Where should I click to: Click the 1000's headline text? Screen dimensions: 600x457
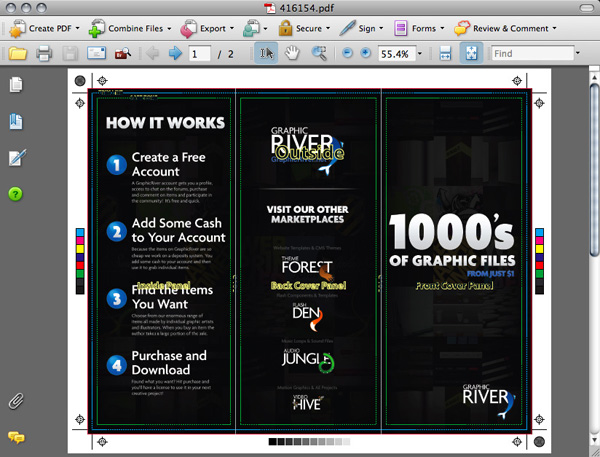point(452,232)
